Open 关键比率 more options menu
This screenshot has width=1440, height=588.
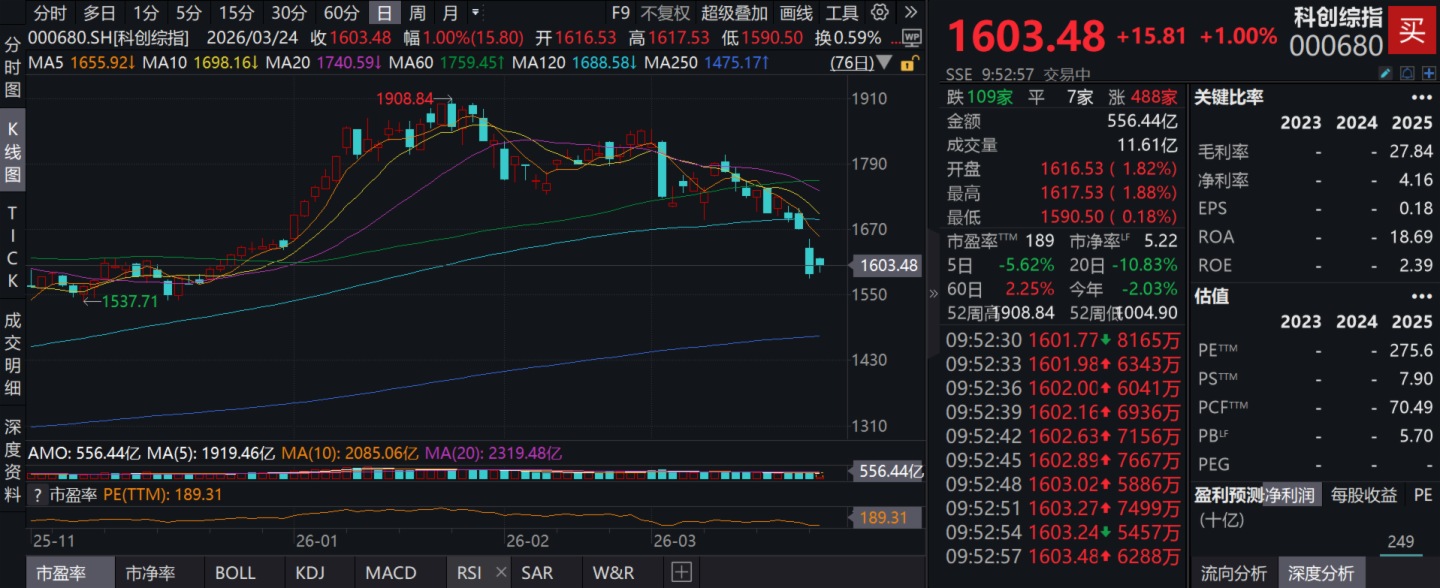1421,98
